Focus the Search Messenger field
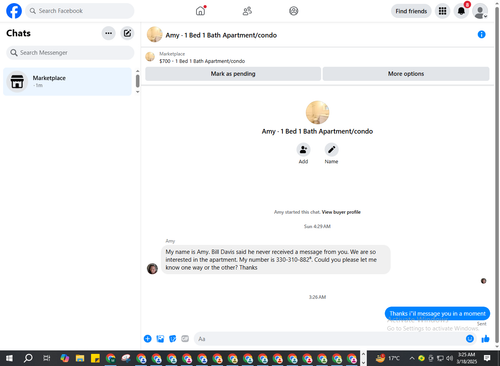 coord(70,53)
